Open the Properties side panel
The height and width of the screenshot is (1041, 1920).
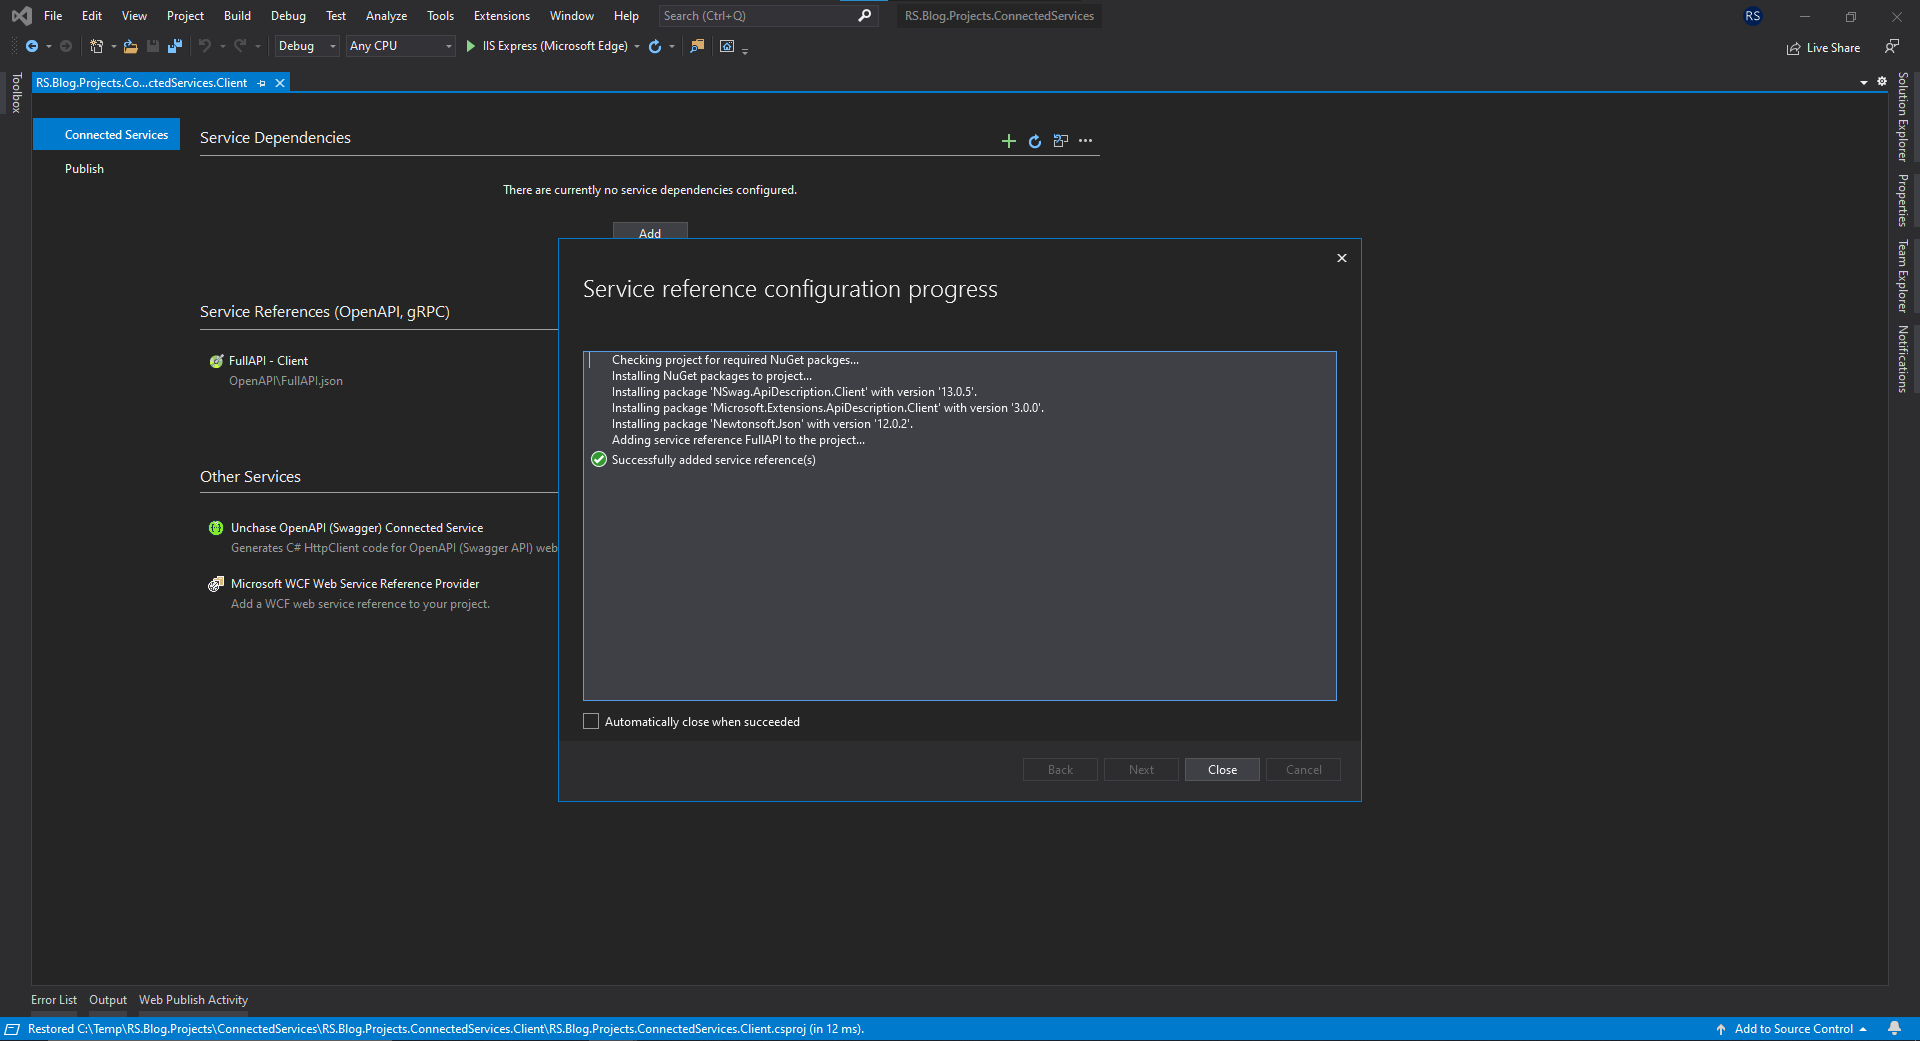1903,201
